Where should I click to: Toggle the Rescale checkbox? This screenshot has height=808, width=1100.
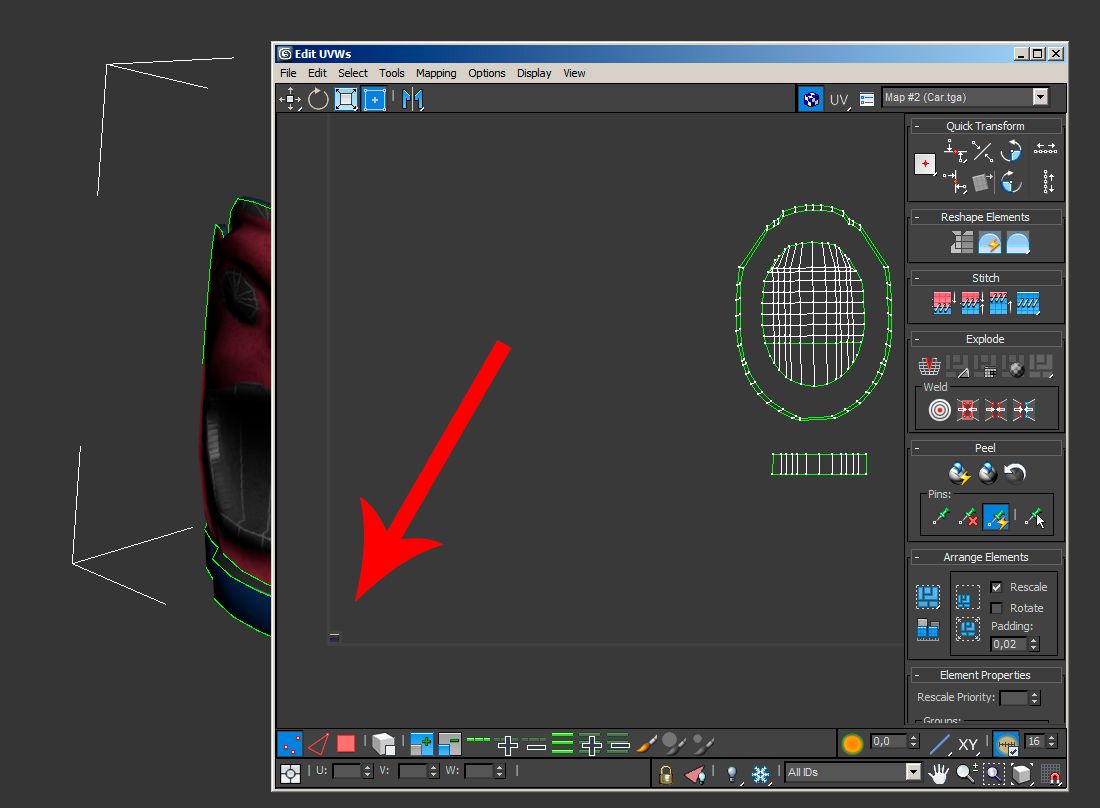coord(996,587)
